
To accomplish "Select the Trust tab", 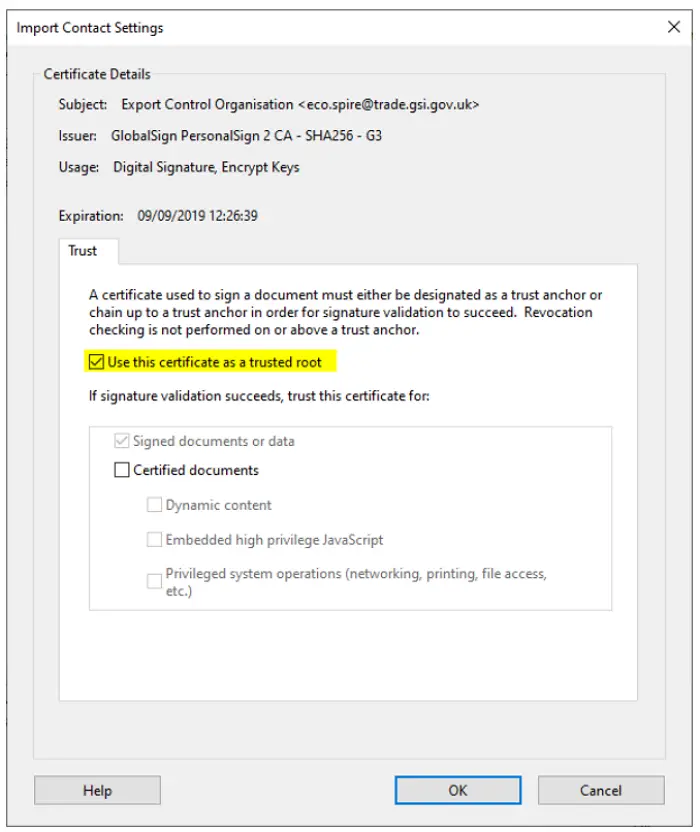I will [x=83, y=250].
